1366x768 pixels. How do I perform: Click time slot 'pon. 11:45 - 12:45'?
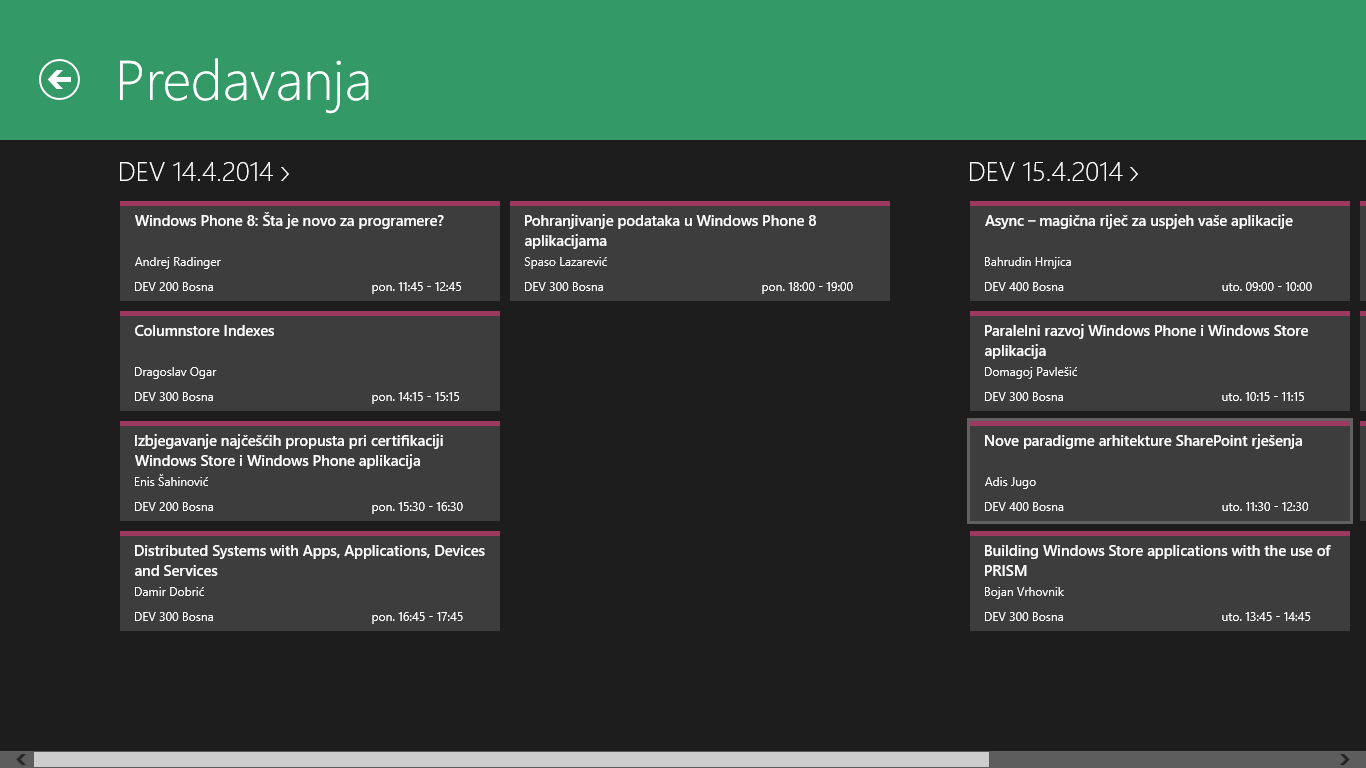point(417,287)
